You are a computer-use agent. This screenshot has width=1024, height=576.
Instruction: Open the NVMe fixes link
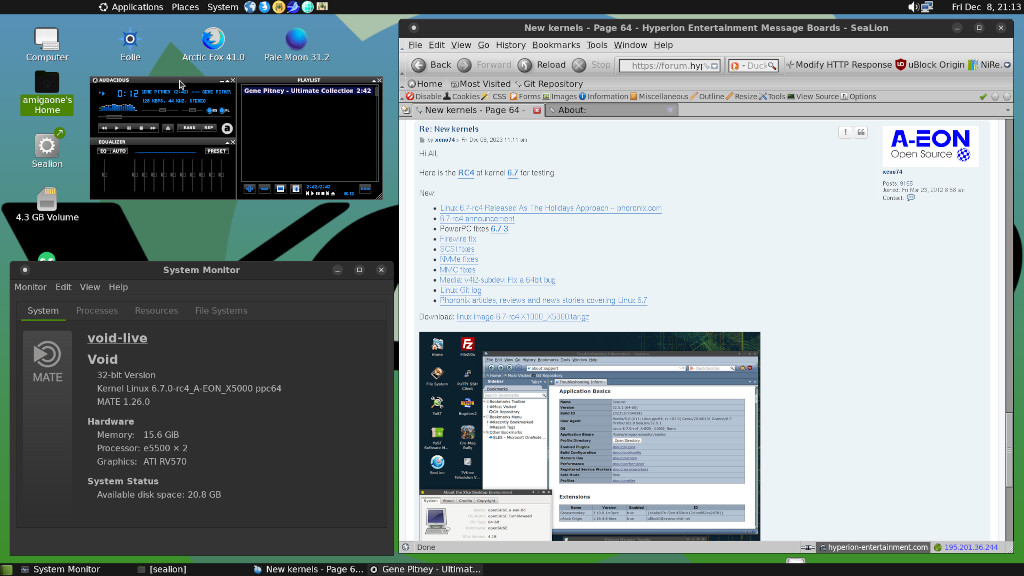point(458,259)
